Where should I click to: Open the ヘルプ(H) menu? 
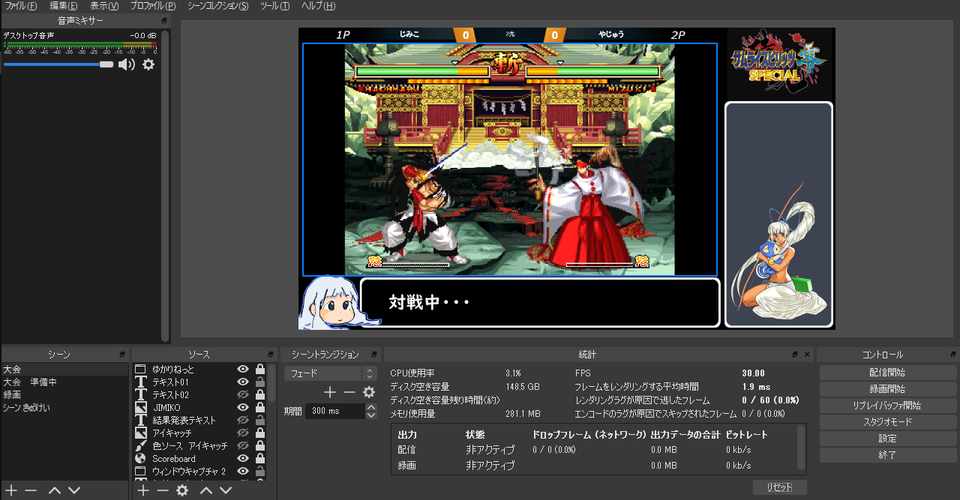pos(318,6)
